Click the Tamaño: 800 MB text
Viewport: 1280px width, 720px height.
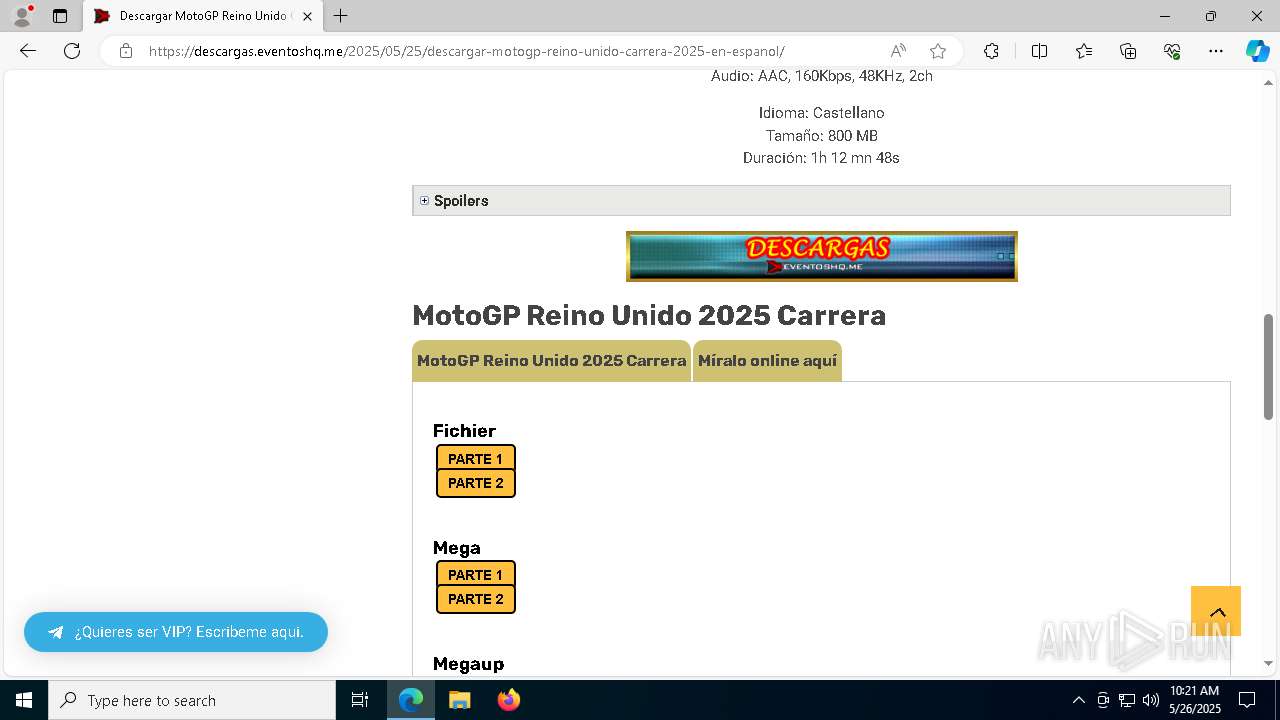click(x=821, y=136)
